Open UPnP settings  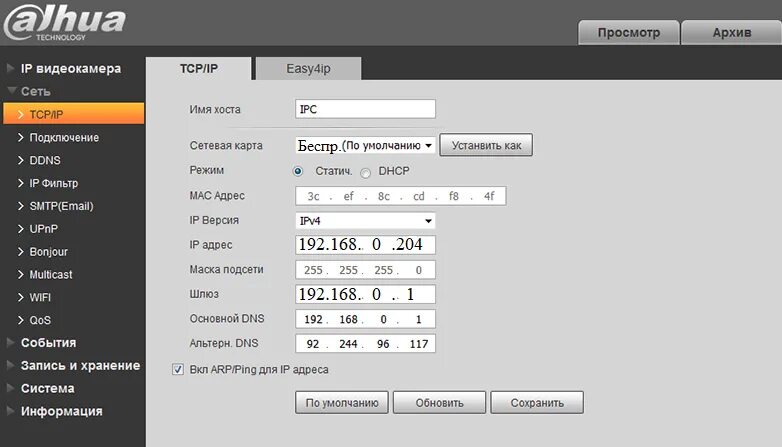[43, 229]
